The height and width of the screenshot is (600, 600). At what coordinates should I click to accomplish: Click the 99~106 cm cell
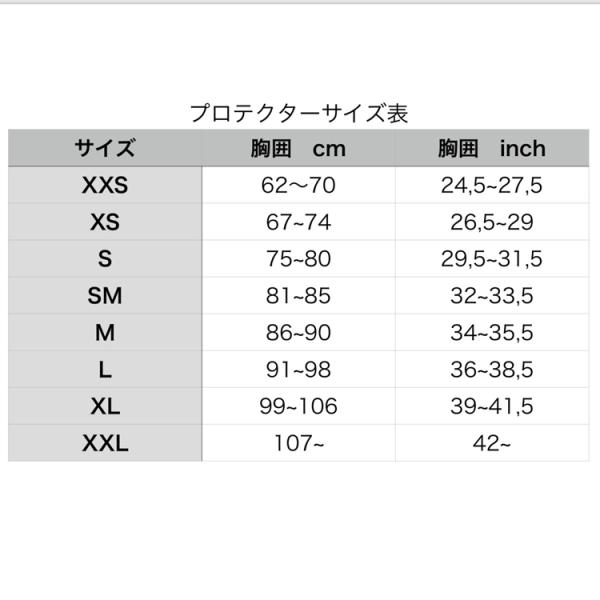(x=298, y=406)
